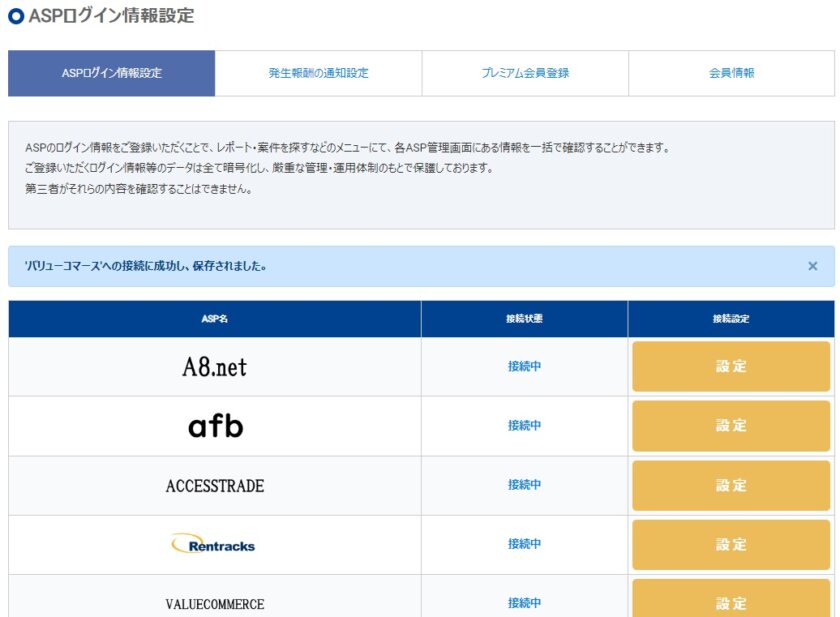Dismiss the バリューコマース success notification
840x617 pixels.
click(812, 266)
